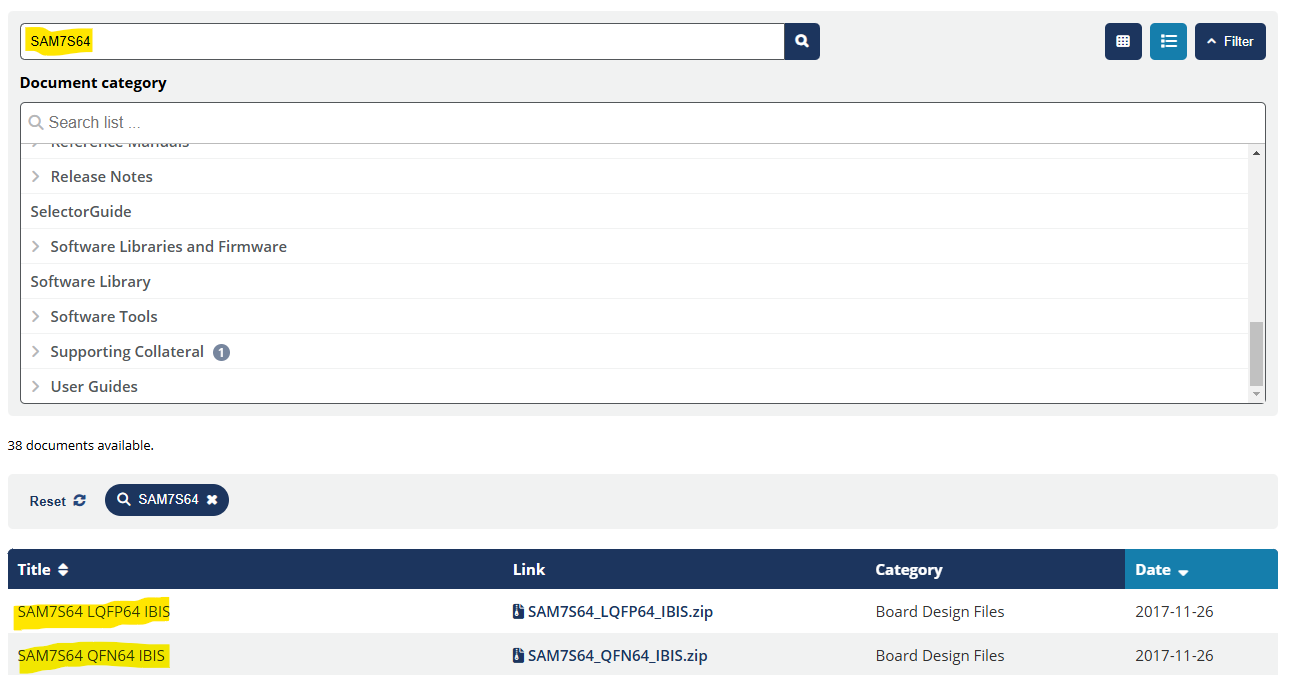Switch to list view icon
Image resolution: width=1311 pixels, height=675 pixels.
tap(1168, 42)
